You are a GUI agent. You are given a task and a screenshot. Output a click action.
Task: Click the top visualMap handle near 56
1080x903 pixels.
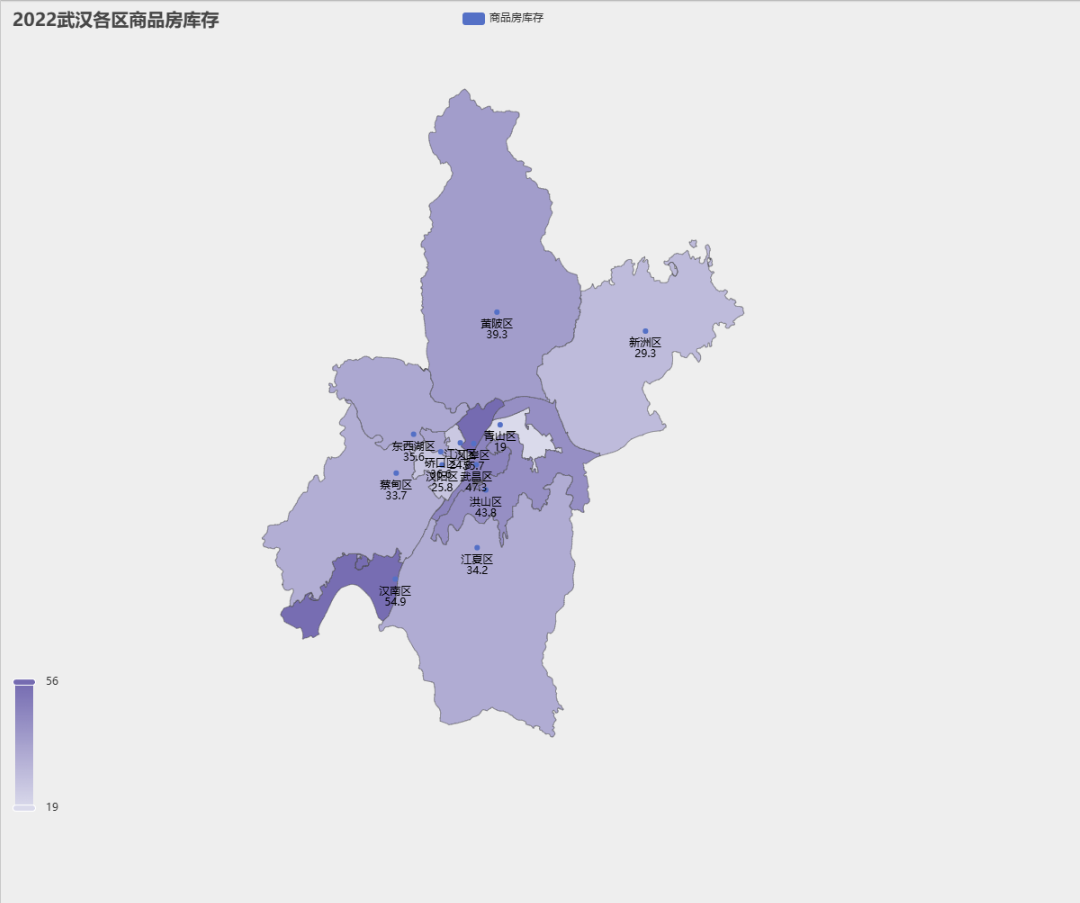click(x=24, y=682)
